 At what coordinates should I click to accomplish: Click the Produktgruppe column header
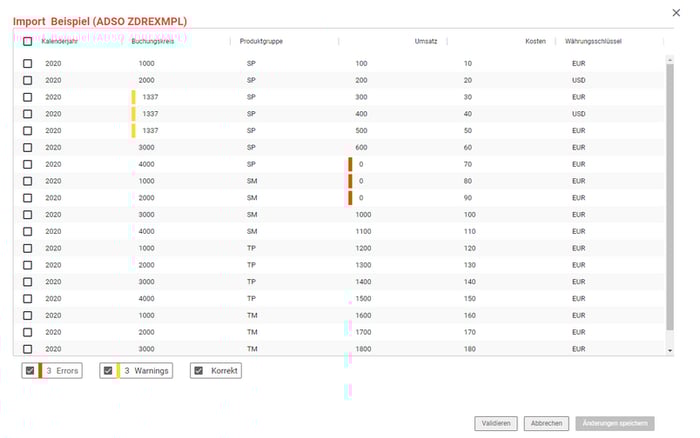click(x=261, y=41)
